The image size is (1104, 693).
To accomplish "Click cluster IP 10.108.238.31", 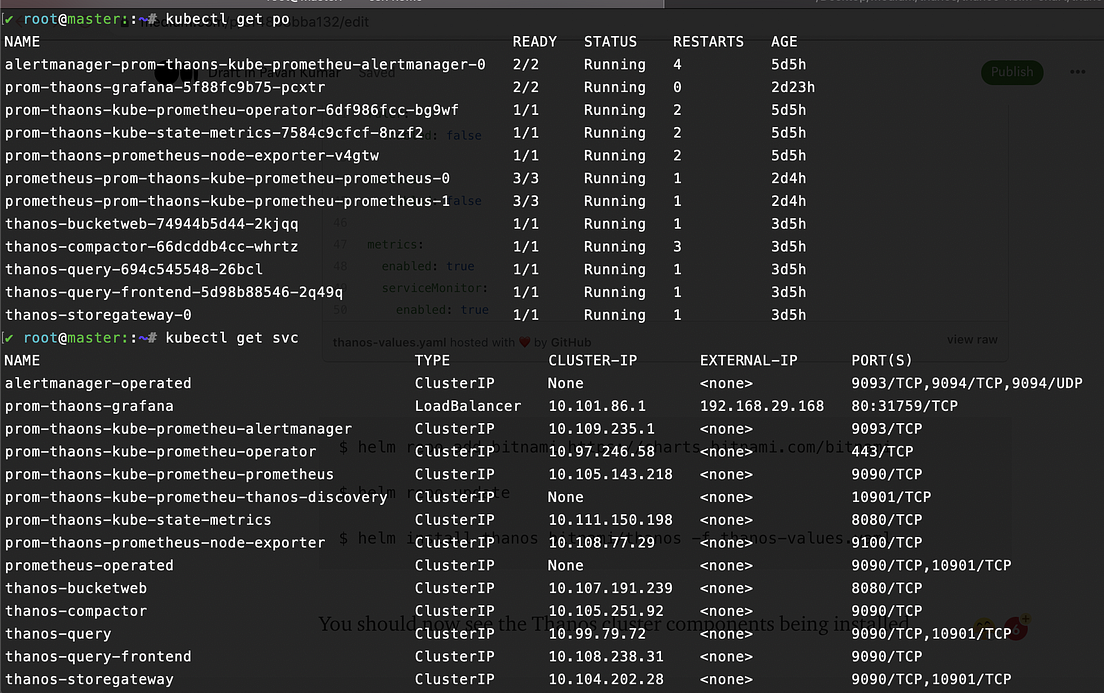I will pyautogui.click(x=606, y=656).
